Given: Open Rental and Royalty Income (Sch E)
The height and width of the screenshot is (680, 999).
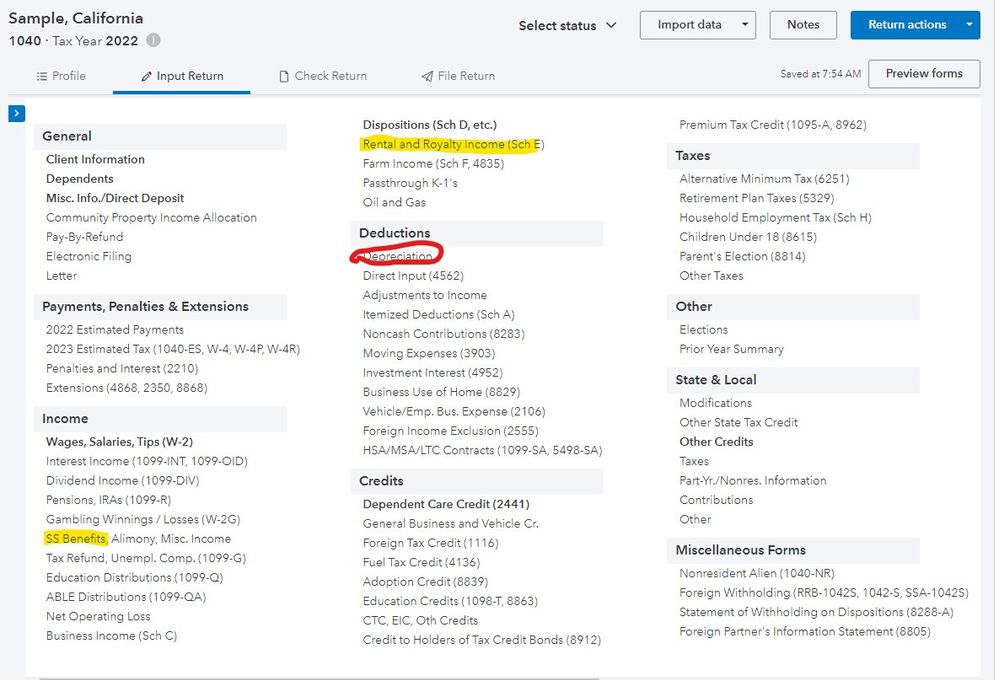Looking at the screenshot, I should [x=453, y=145].
